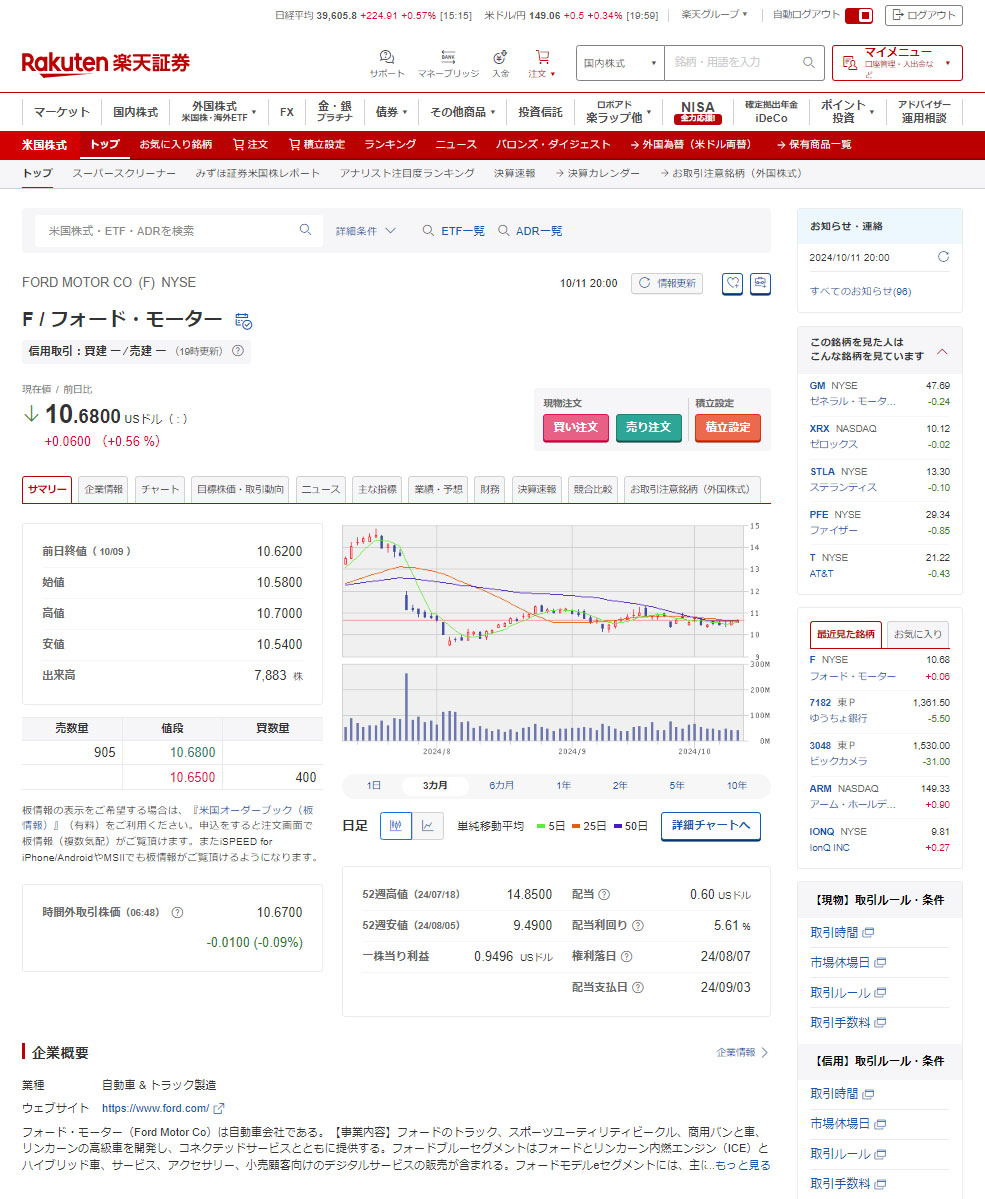Viewport: 985px width, 1199px height.
Task: Click the サポート support icon
Action: pyautogui.click(x=387, y=58)
